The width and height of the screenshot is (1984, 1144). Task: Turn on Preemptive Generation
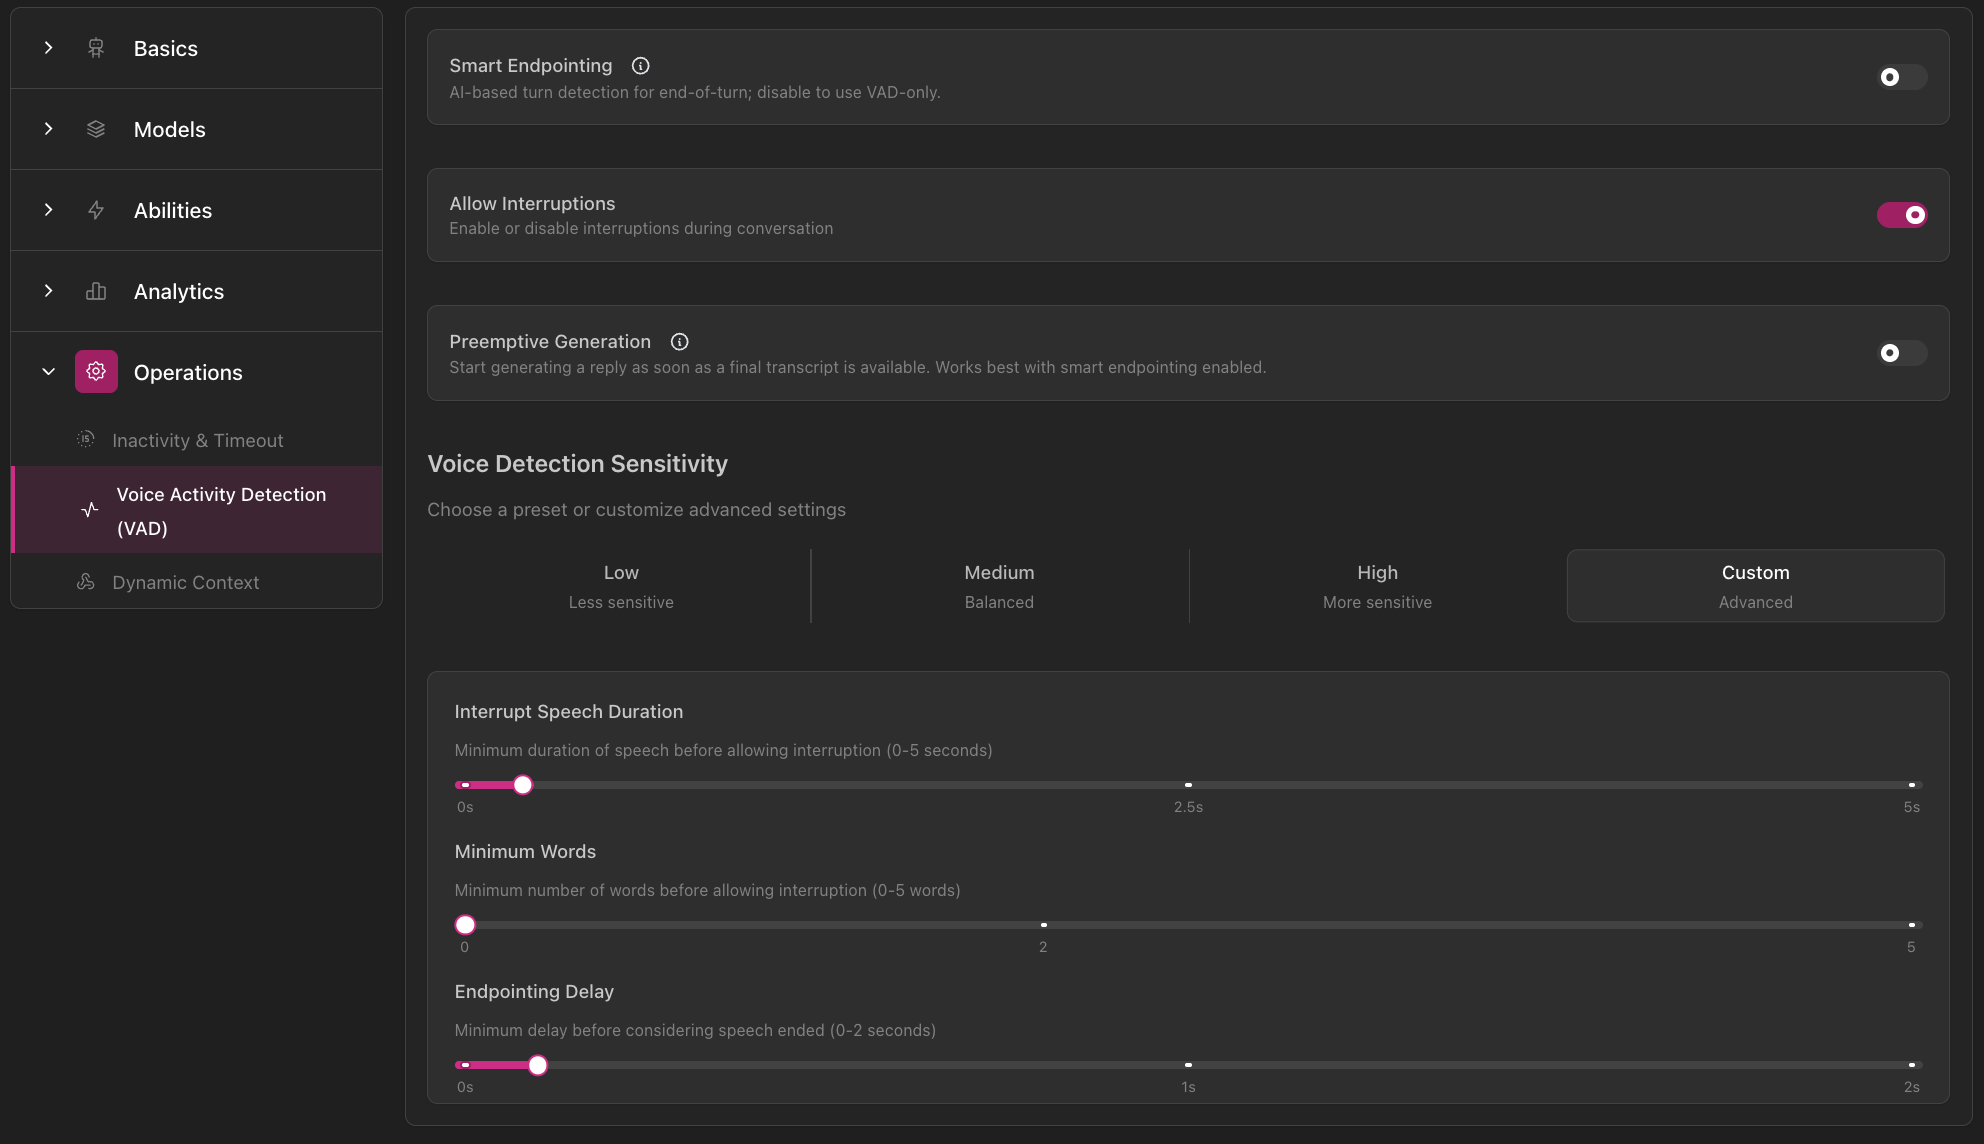[1900, 353]
